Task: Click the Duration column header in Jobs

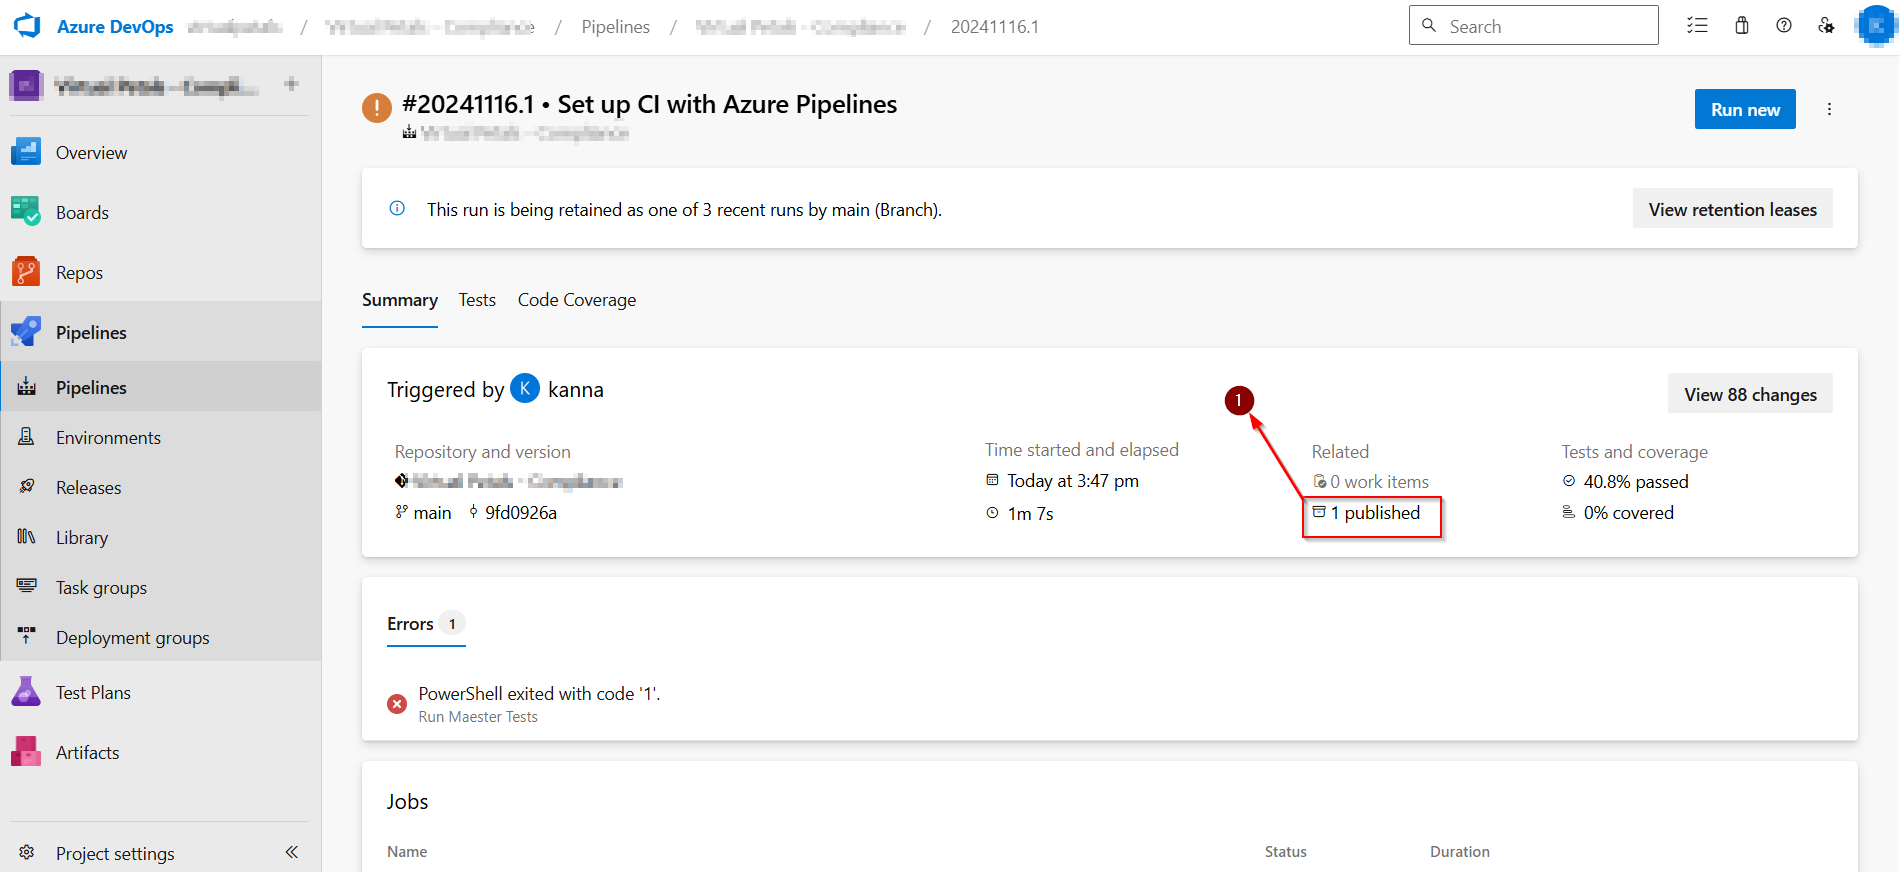Action: pyautogui.click(x=1460, y=851)
